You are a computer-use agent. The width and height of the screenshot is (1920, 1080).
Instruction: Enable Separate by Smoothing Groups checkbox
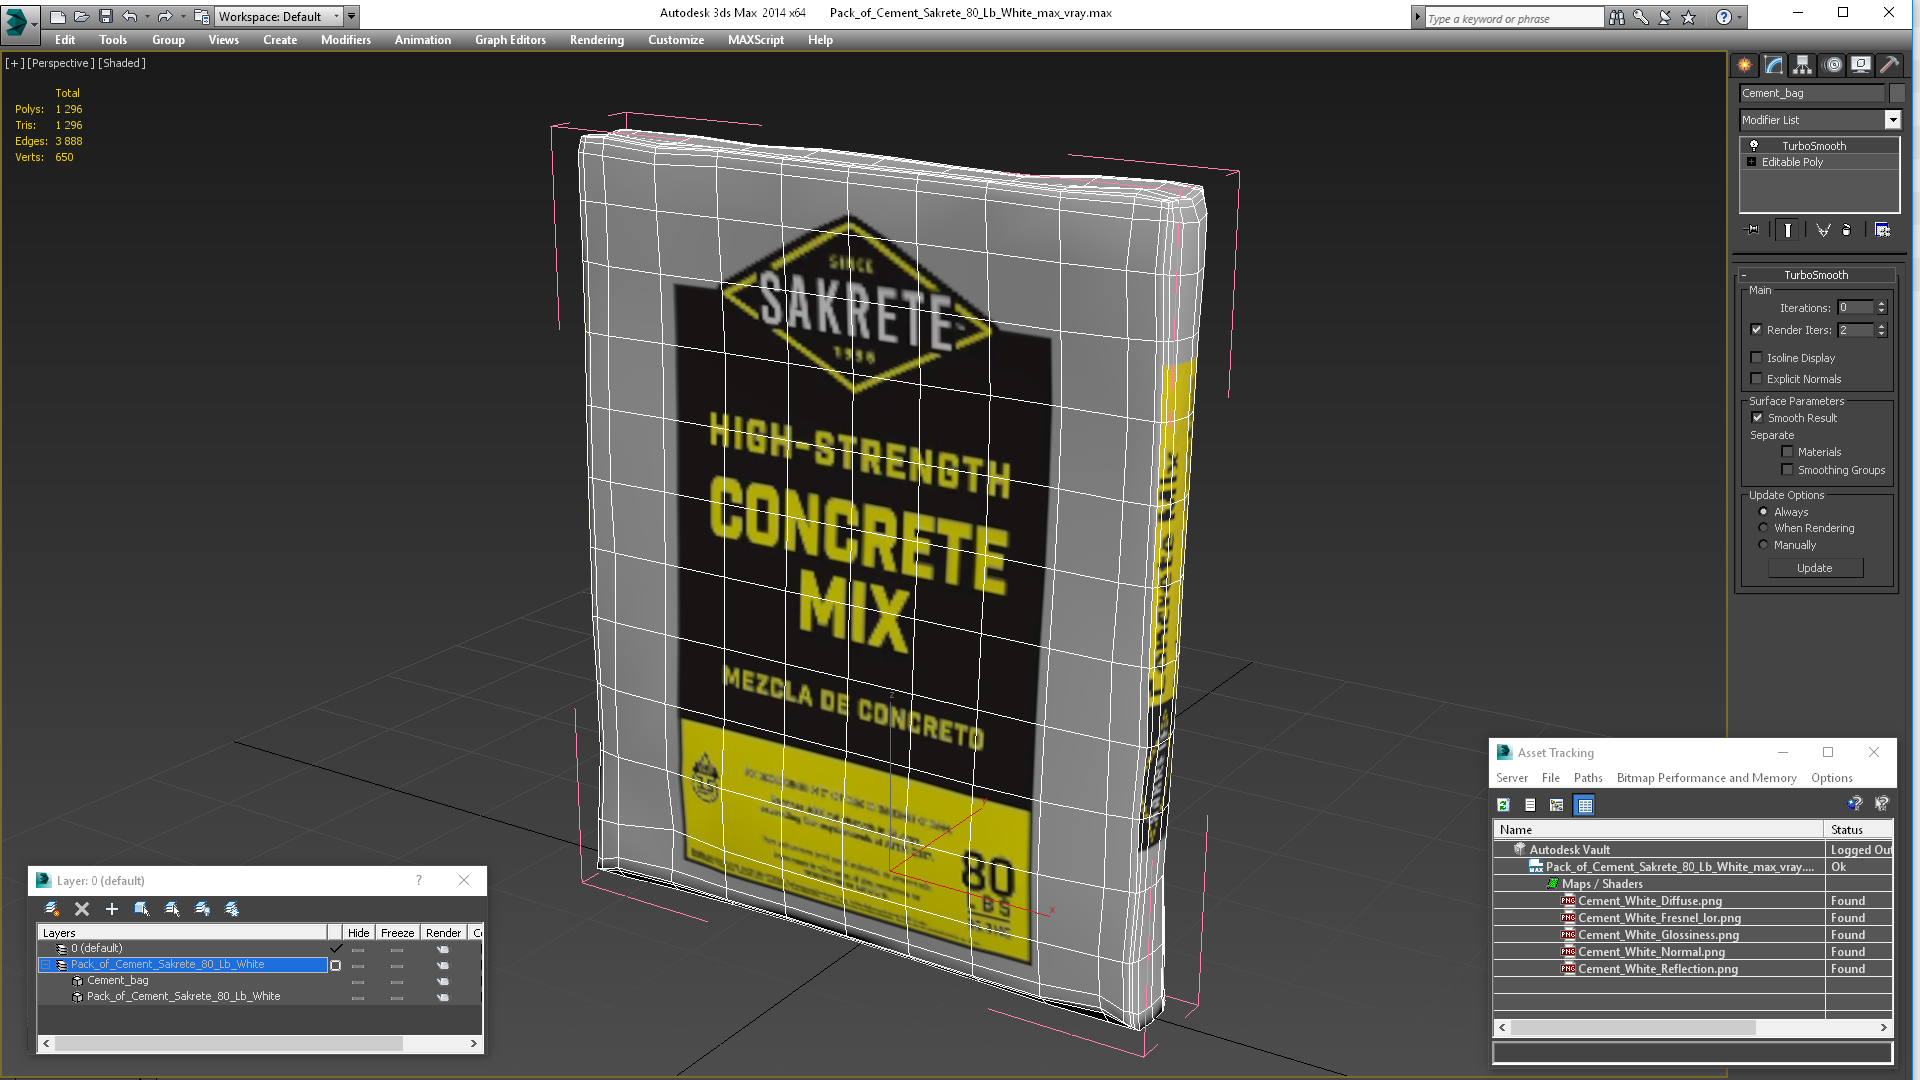click(1787, 470)
